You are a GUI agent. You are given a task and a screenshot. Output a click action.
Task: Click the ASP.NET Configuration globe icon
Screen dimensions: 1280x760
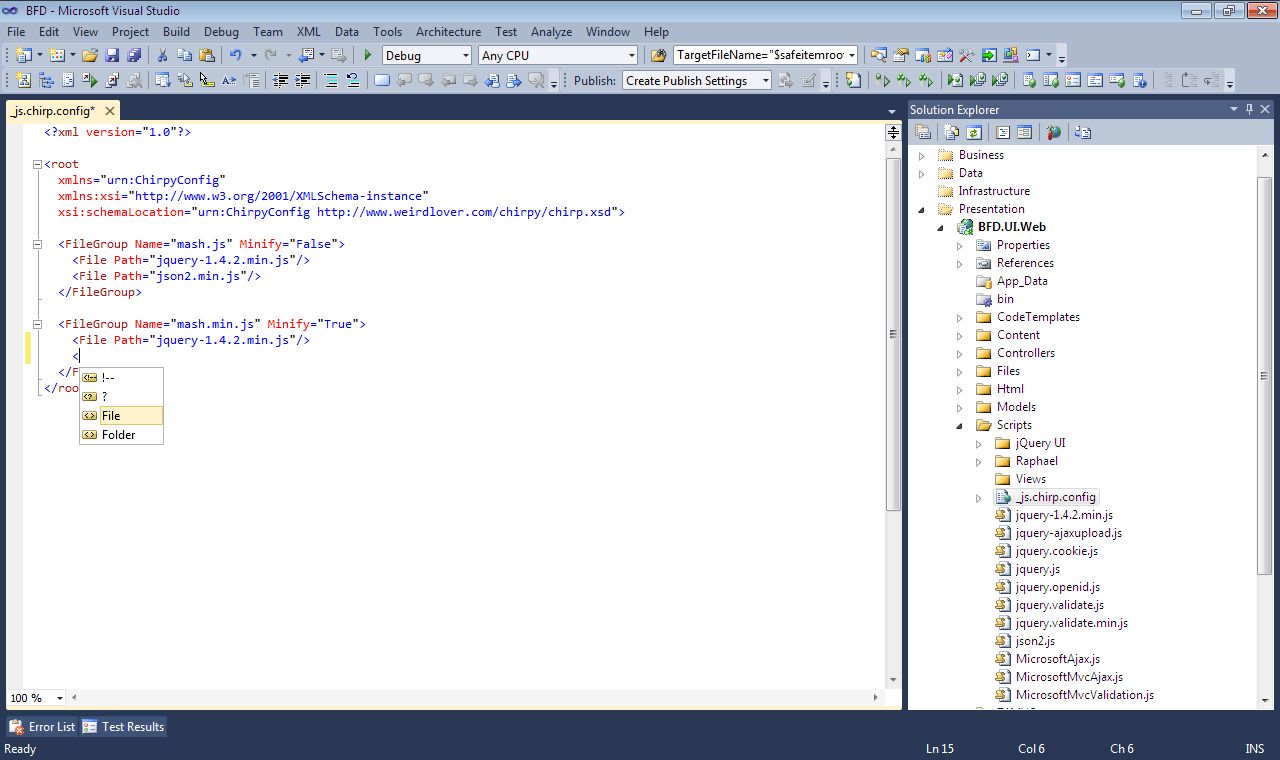1053,132
